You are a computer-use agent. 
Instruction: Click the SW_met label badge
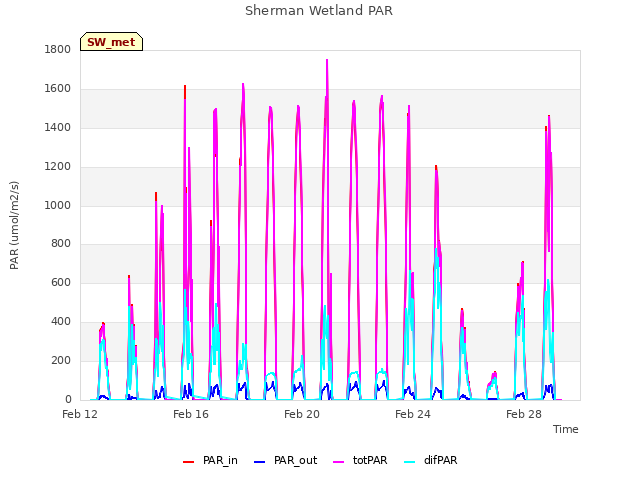pyautogui.click(x=111, y=42)
